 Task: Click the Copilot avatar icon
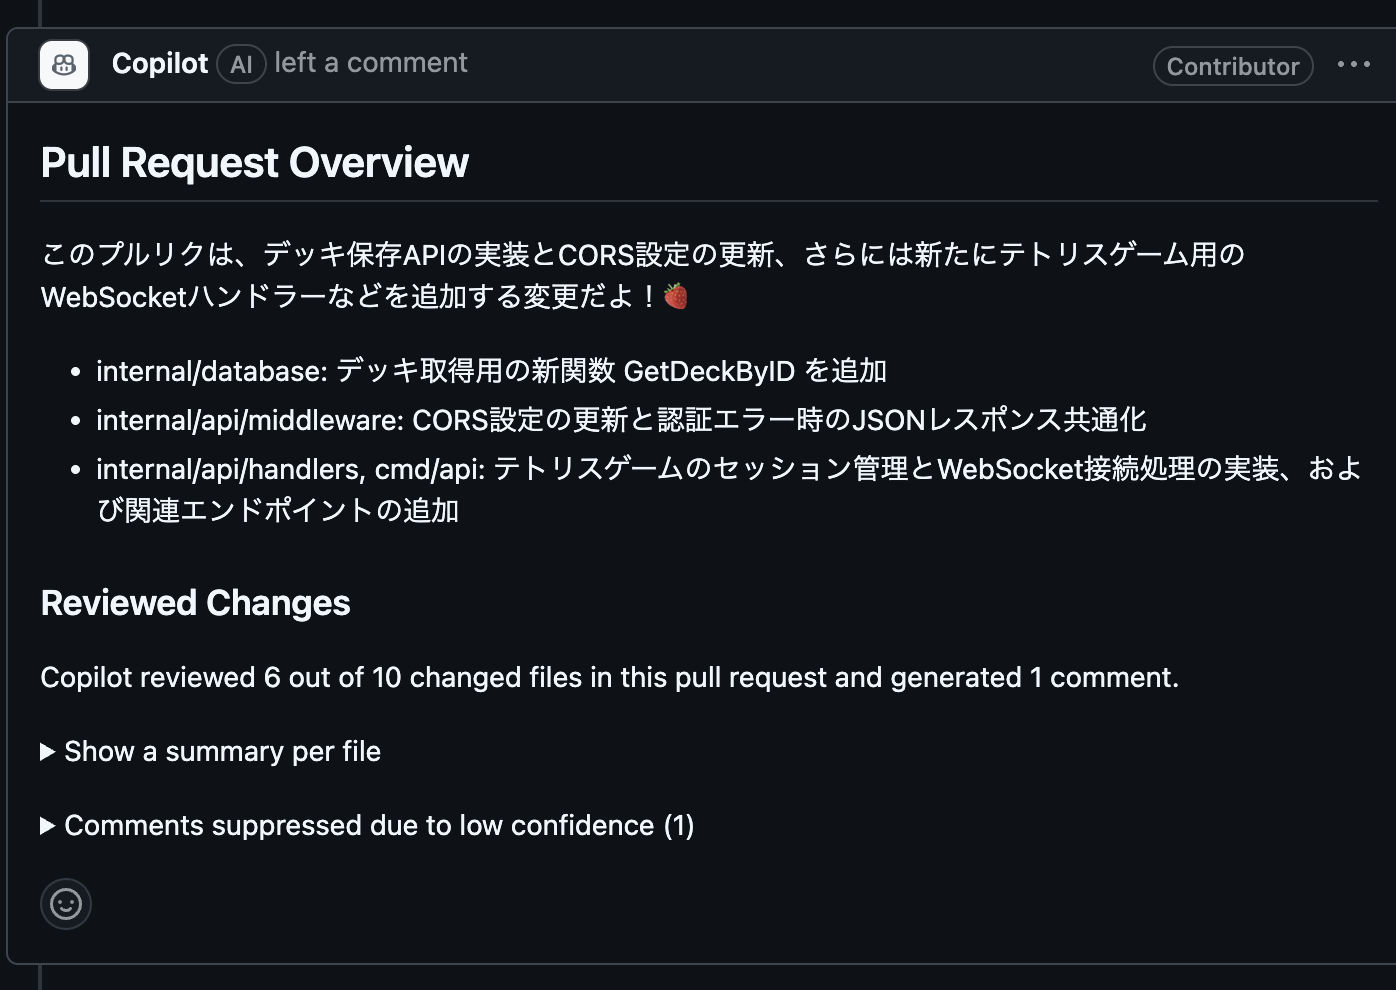(x=64, y=65)
